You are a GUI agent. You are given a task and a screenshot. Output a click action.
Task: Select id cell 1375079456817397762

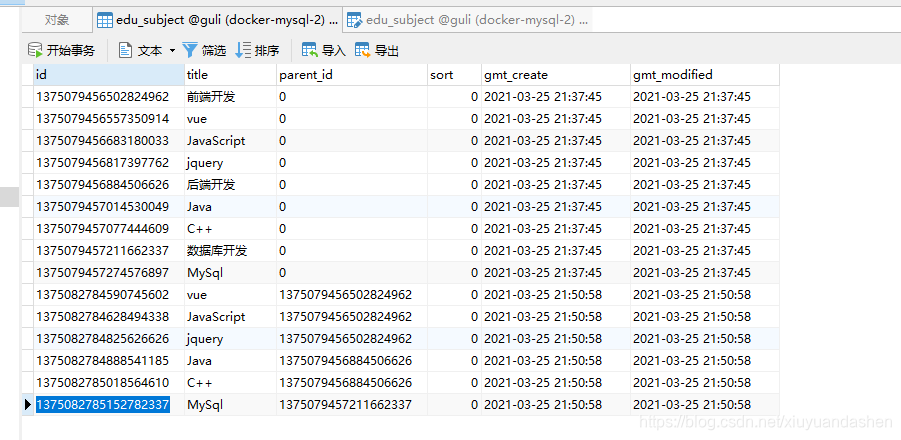(x=109, y=163)
